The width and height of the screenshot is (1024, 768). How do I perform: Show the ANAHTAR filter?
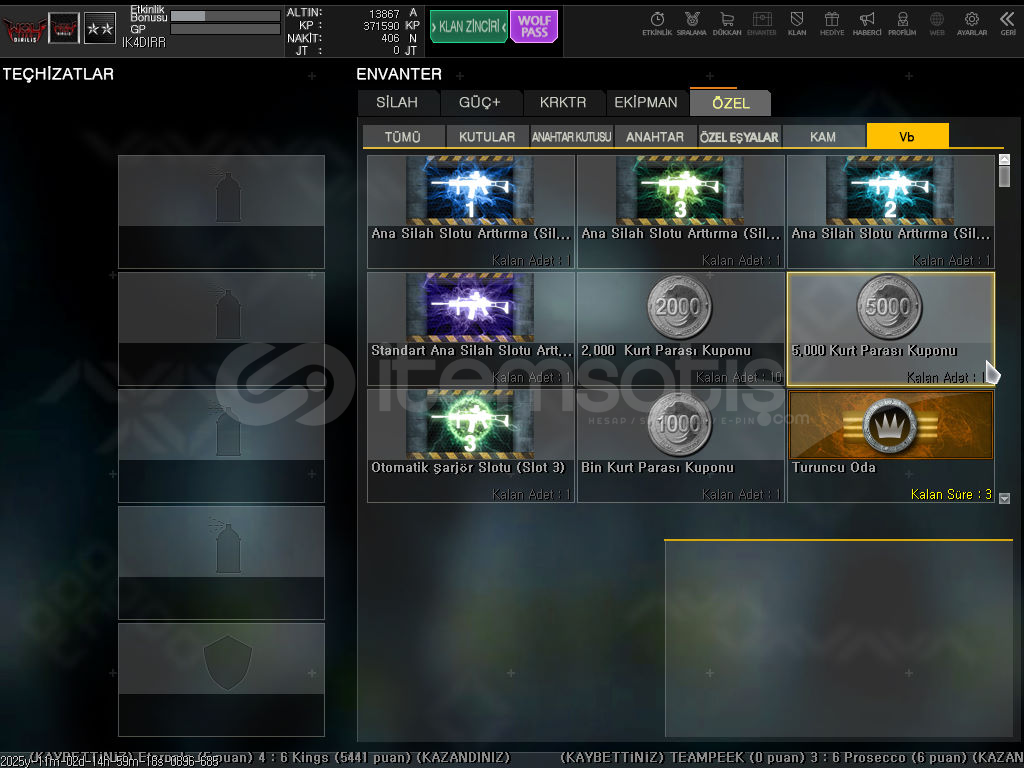[x=655, y=136]
